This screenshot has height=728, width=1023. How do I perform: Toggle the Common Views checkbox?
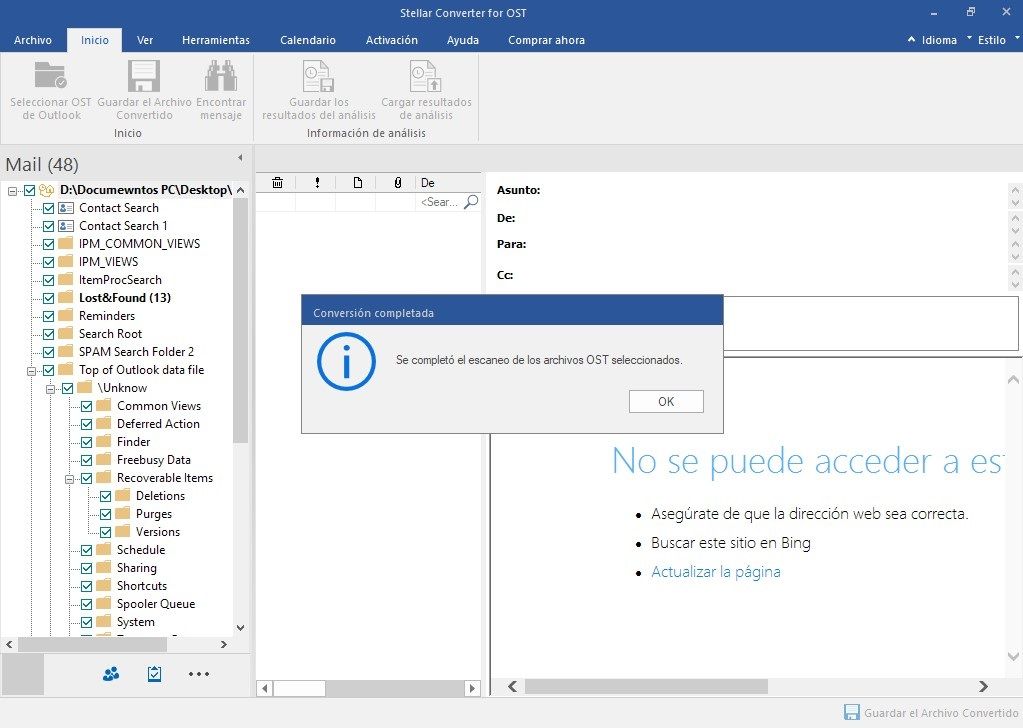coord(86,406)
